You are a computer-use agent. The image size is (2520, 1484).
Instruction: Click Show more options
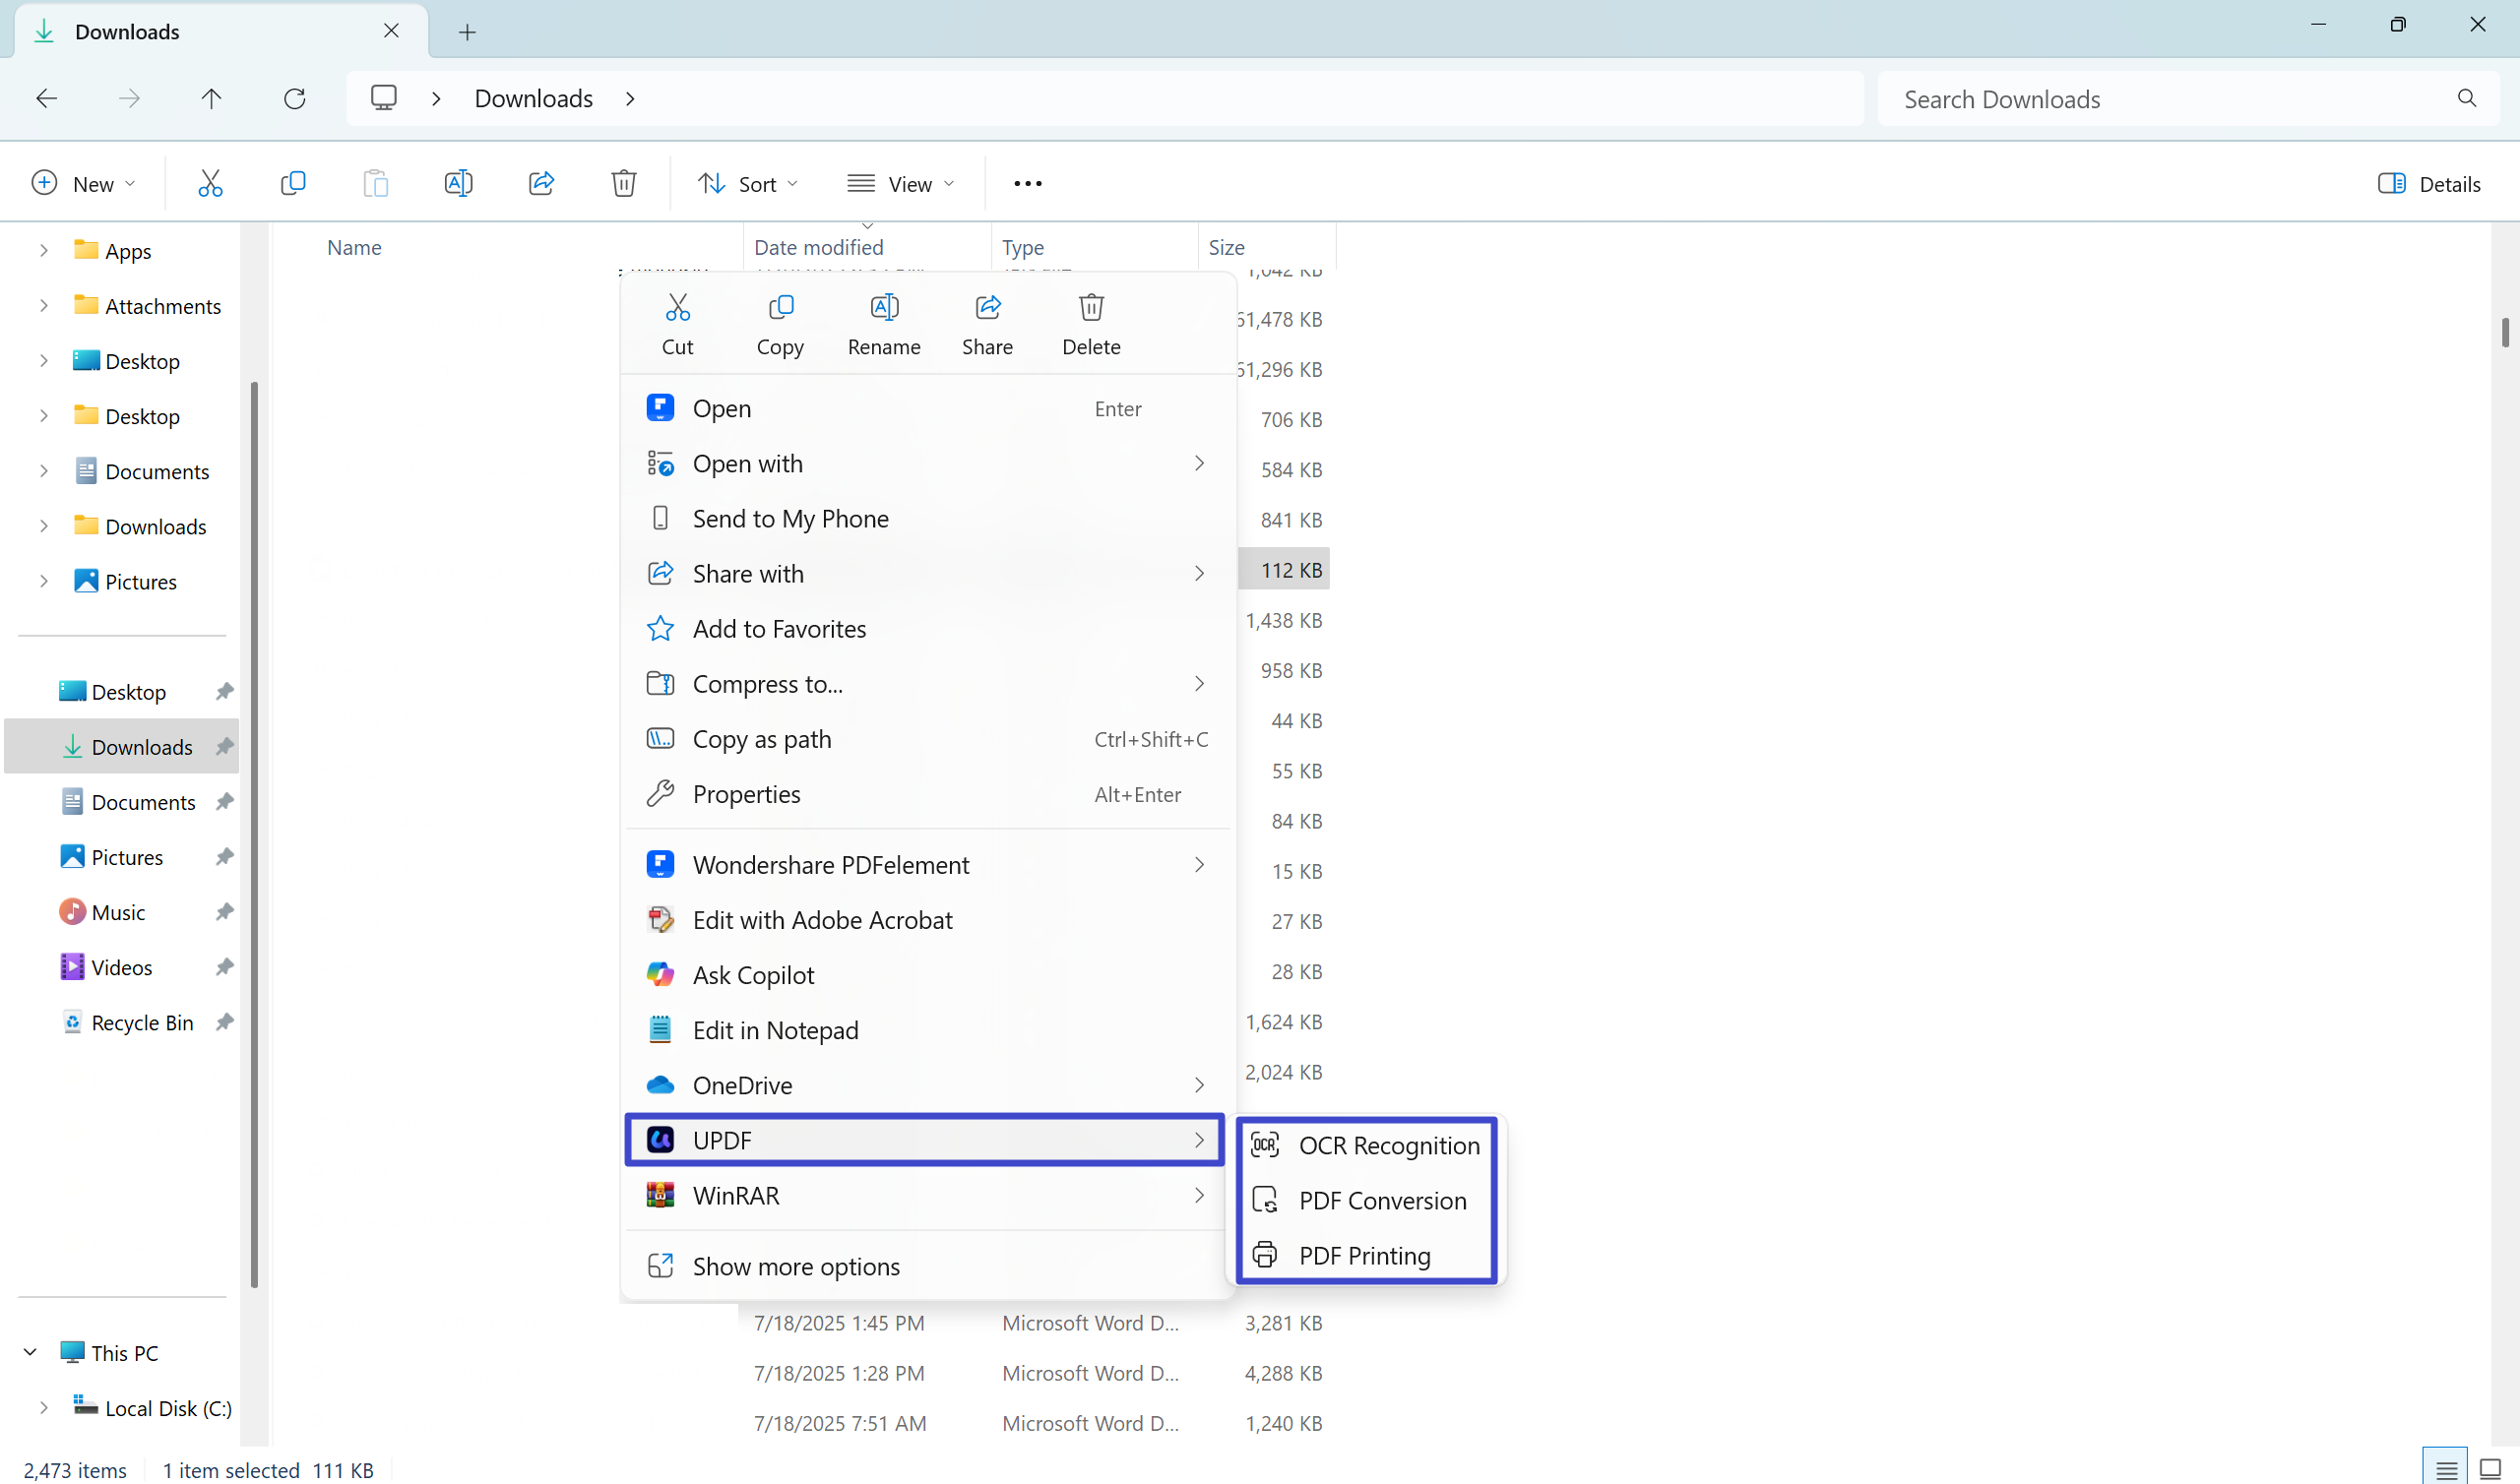[925, 1265]
